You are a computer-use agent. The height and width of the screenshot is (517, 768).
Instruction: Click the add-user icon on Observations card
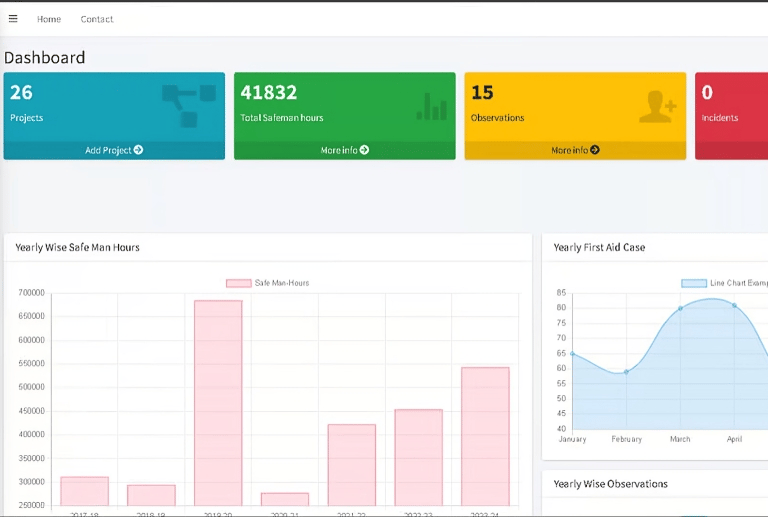tap(658, 106)
